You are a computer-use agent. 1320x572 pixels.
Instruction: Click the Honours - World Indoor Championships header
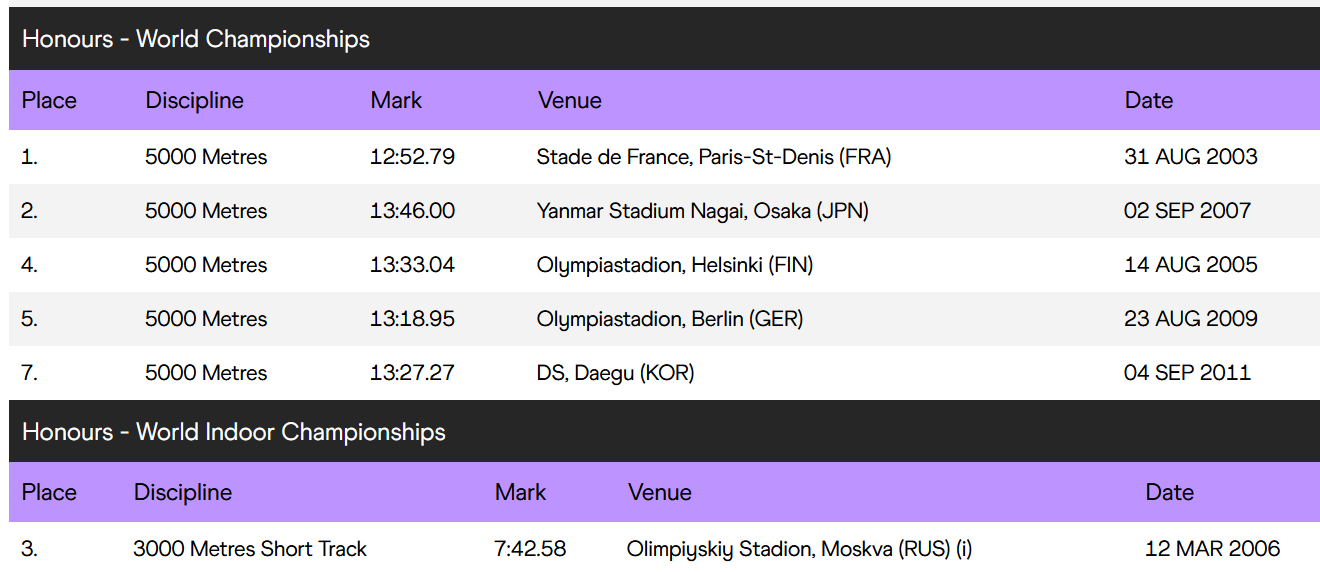click(234, 432)
